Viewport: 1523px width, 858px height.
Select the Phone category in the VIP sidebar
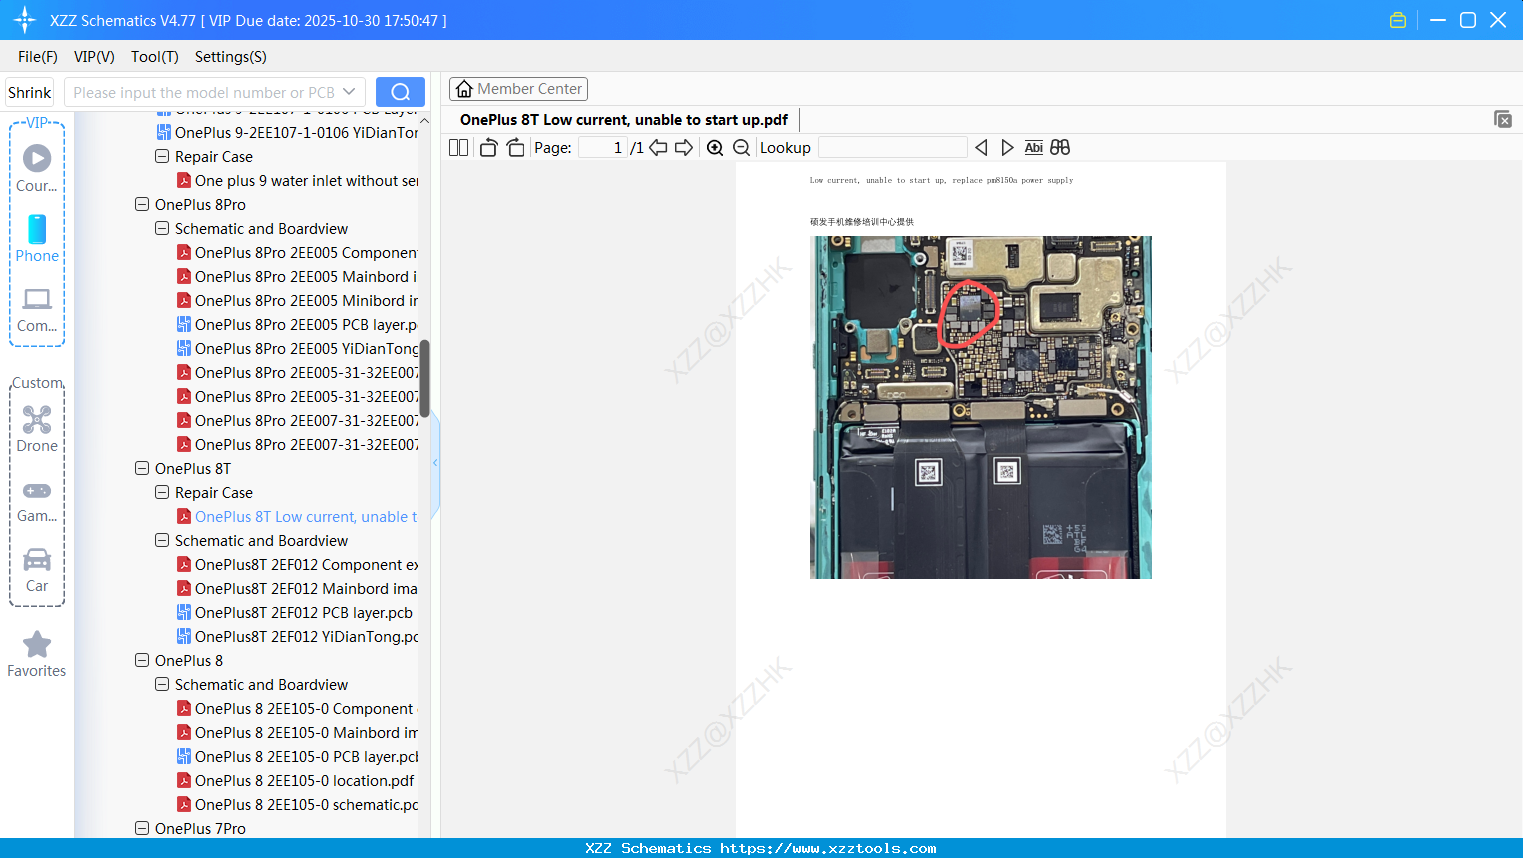pos(36,237)
